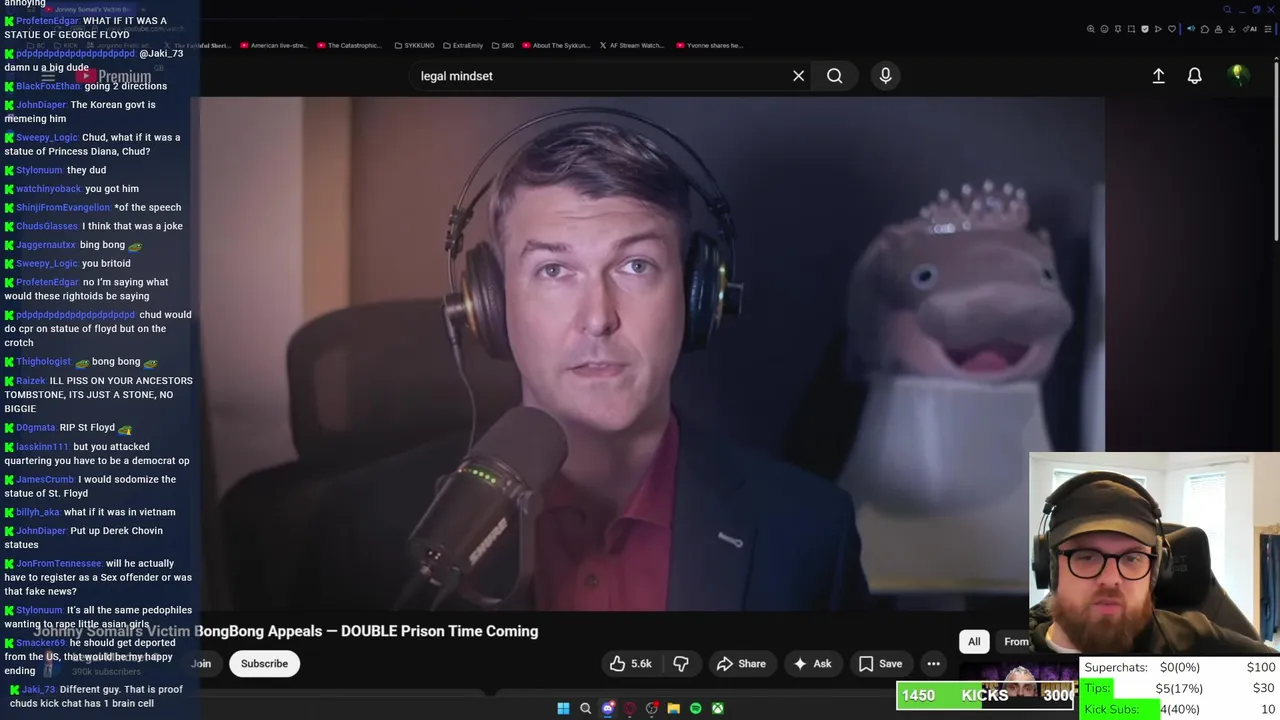Share the video
Image resolution: width=1280 pixels, height=720 pixels.
741,664
